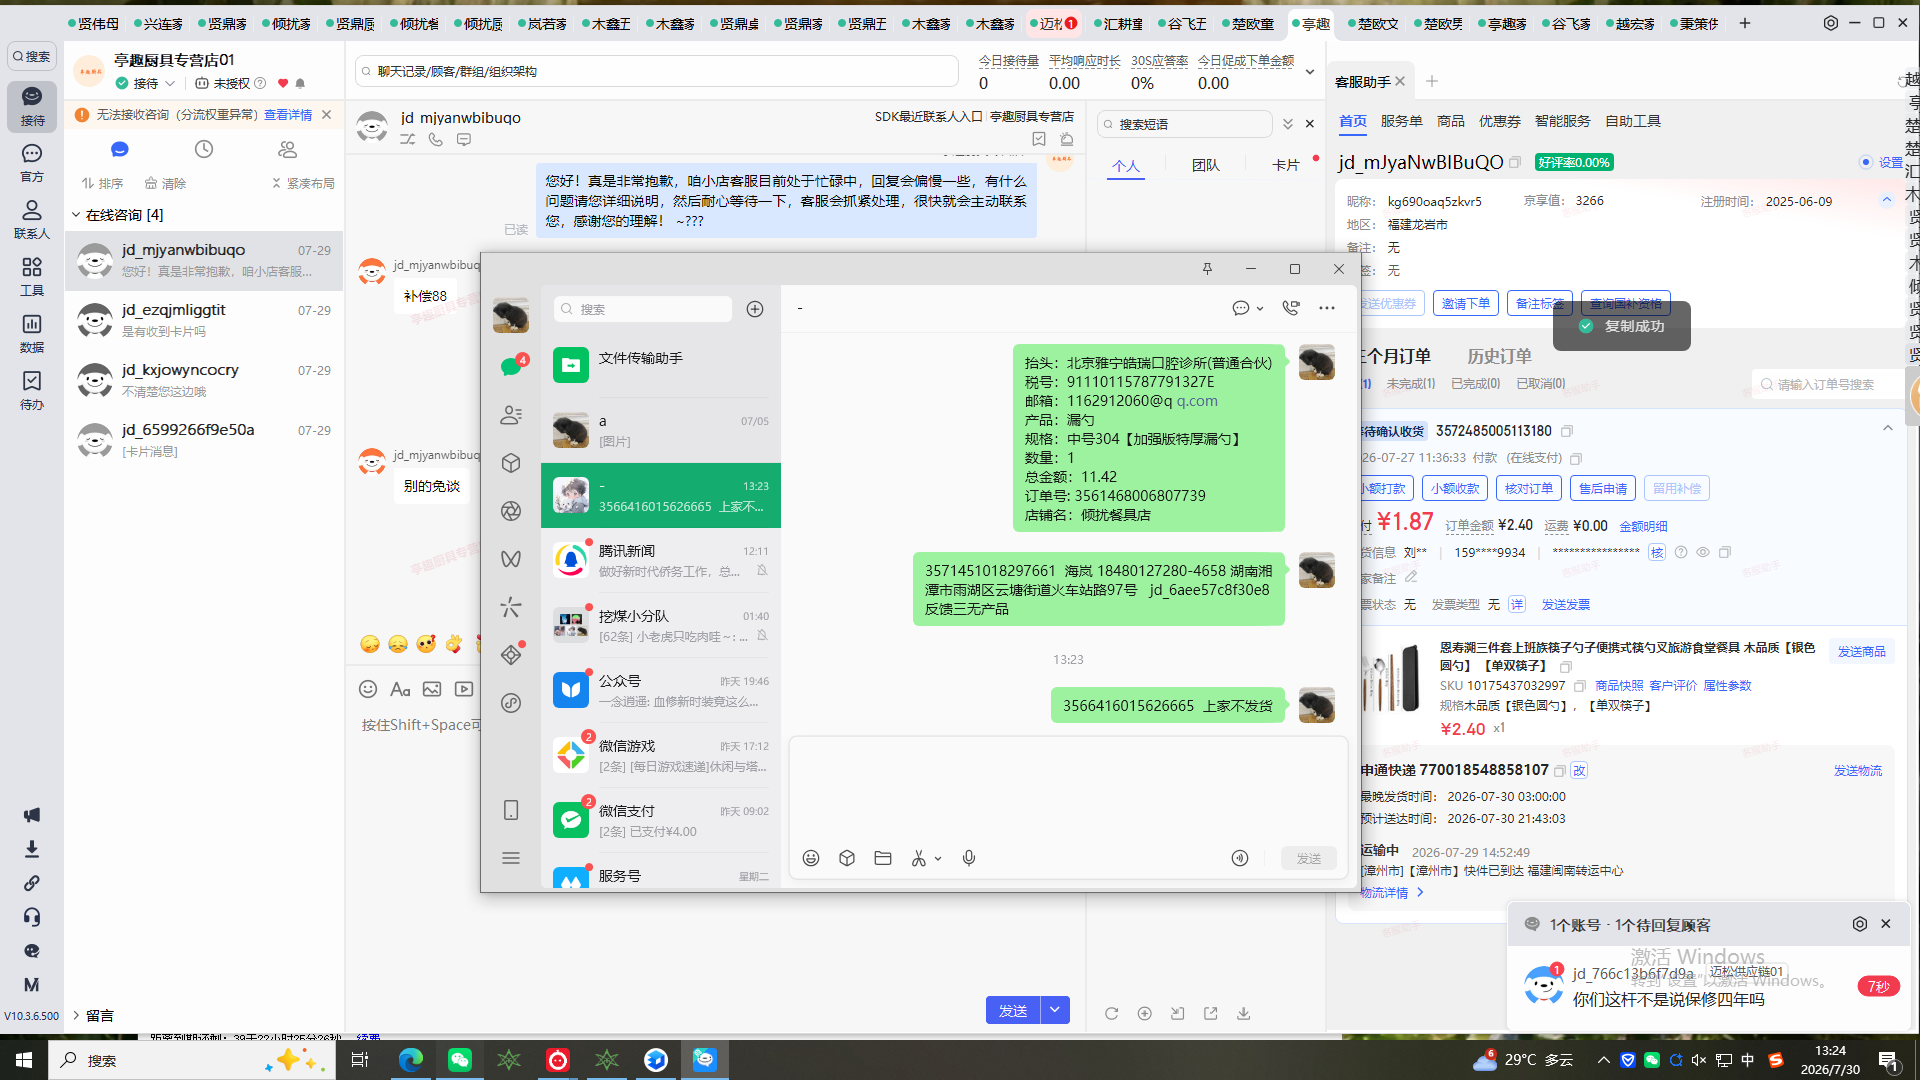Open the 腾讯新闻 chat in WeChat
1920x1080 pixels.
point(661,560)
